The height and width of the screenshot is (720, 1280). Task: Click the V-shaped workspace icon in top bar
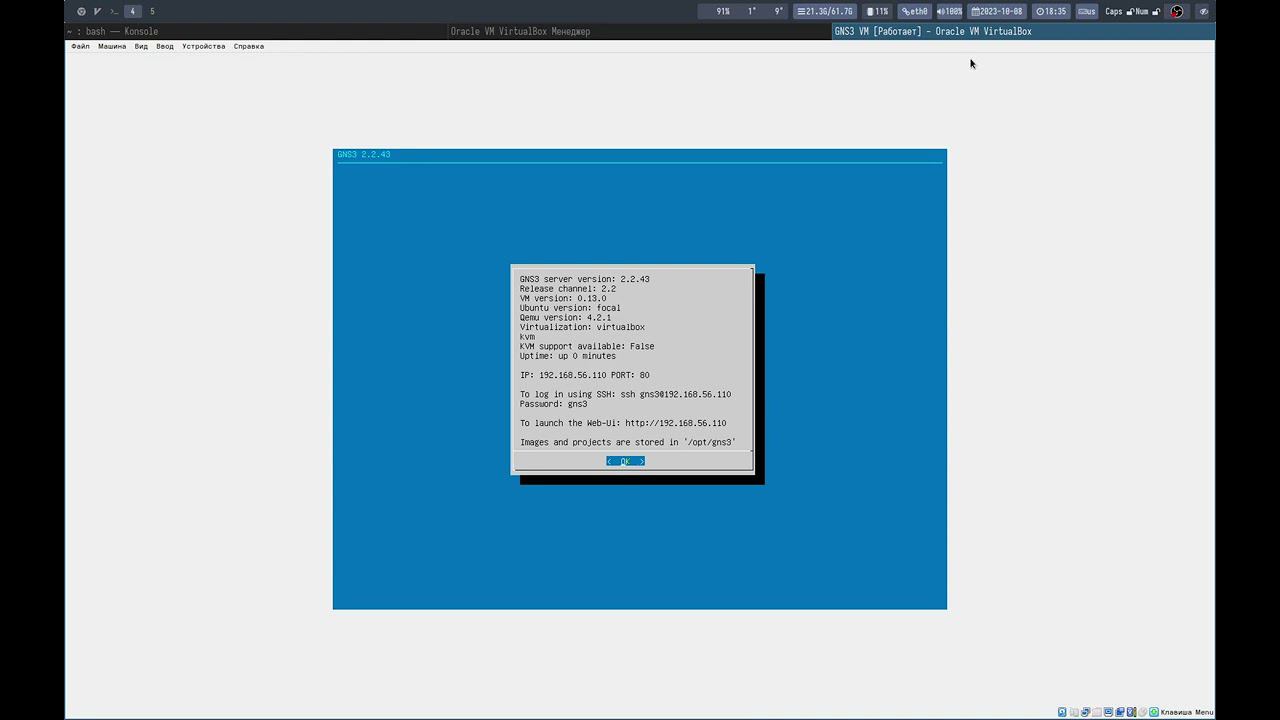pos(97,11)
